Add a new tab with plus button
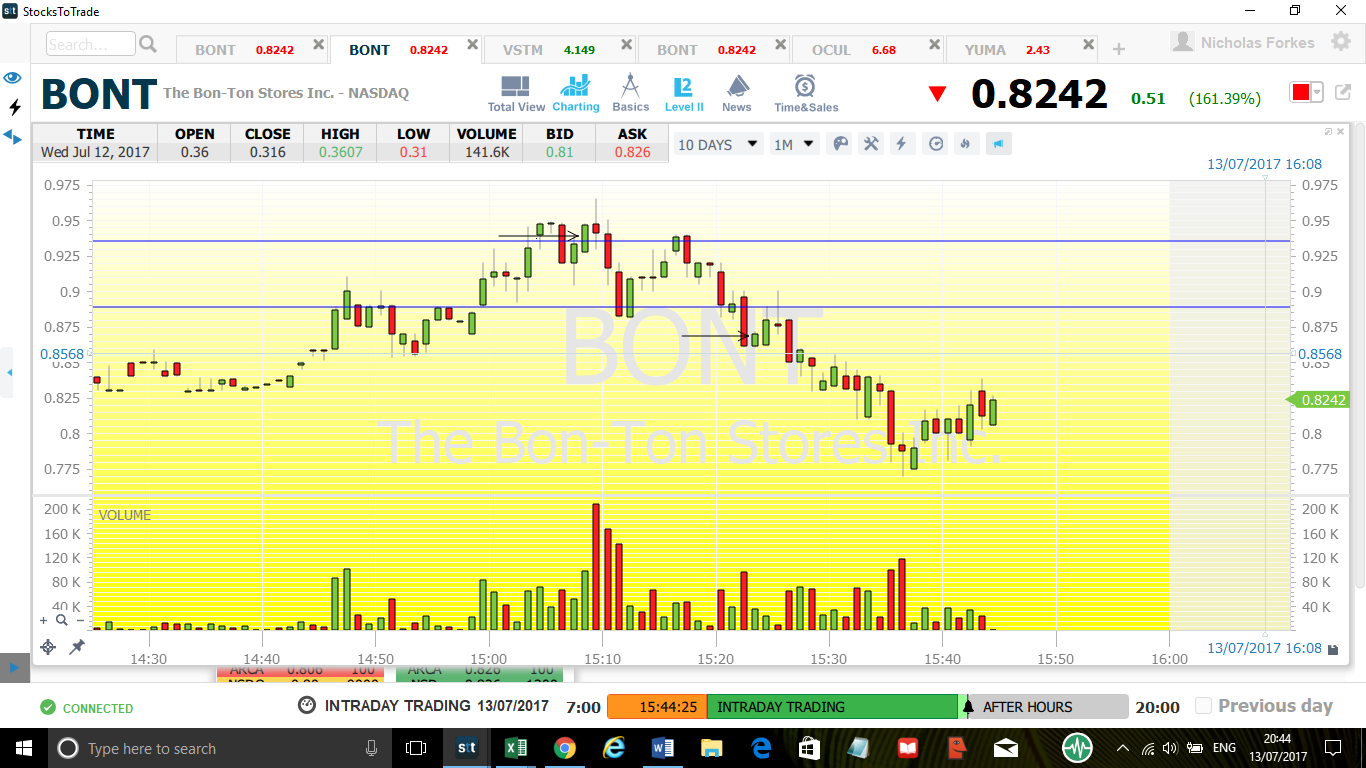The width and height of the screenshot is (1366, 768). 1119,49
